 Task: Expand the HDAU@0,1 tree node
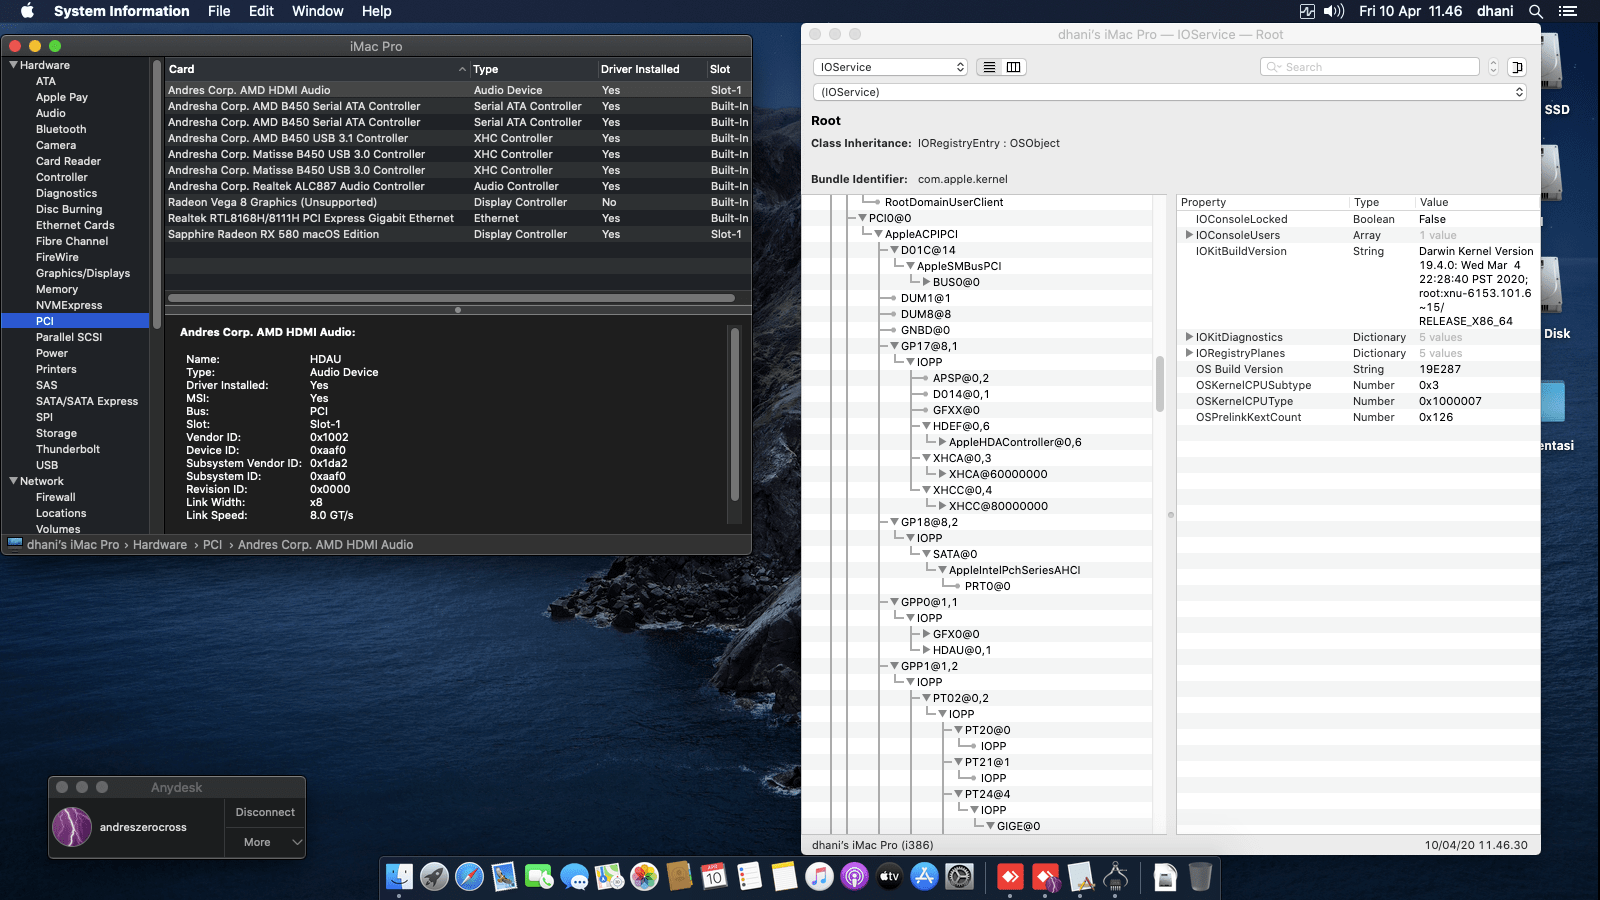(x=926, y=650)
